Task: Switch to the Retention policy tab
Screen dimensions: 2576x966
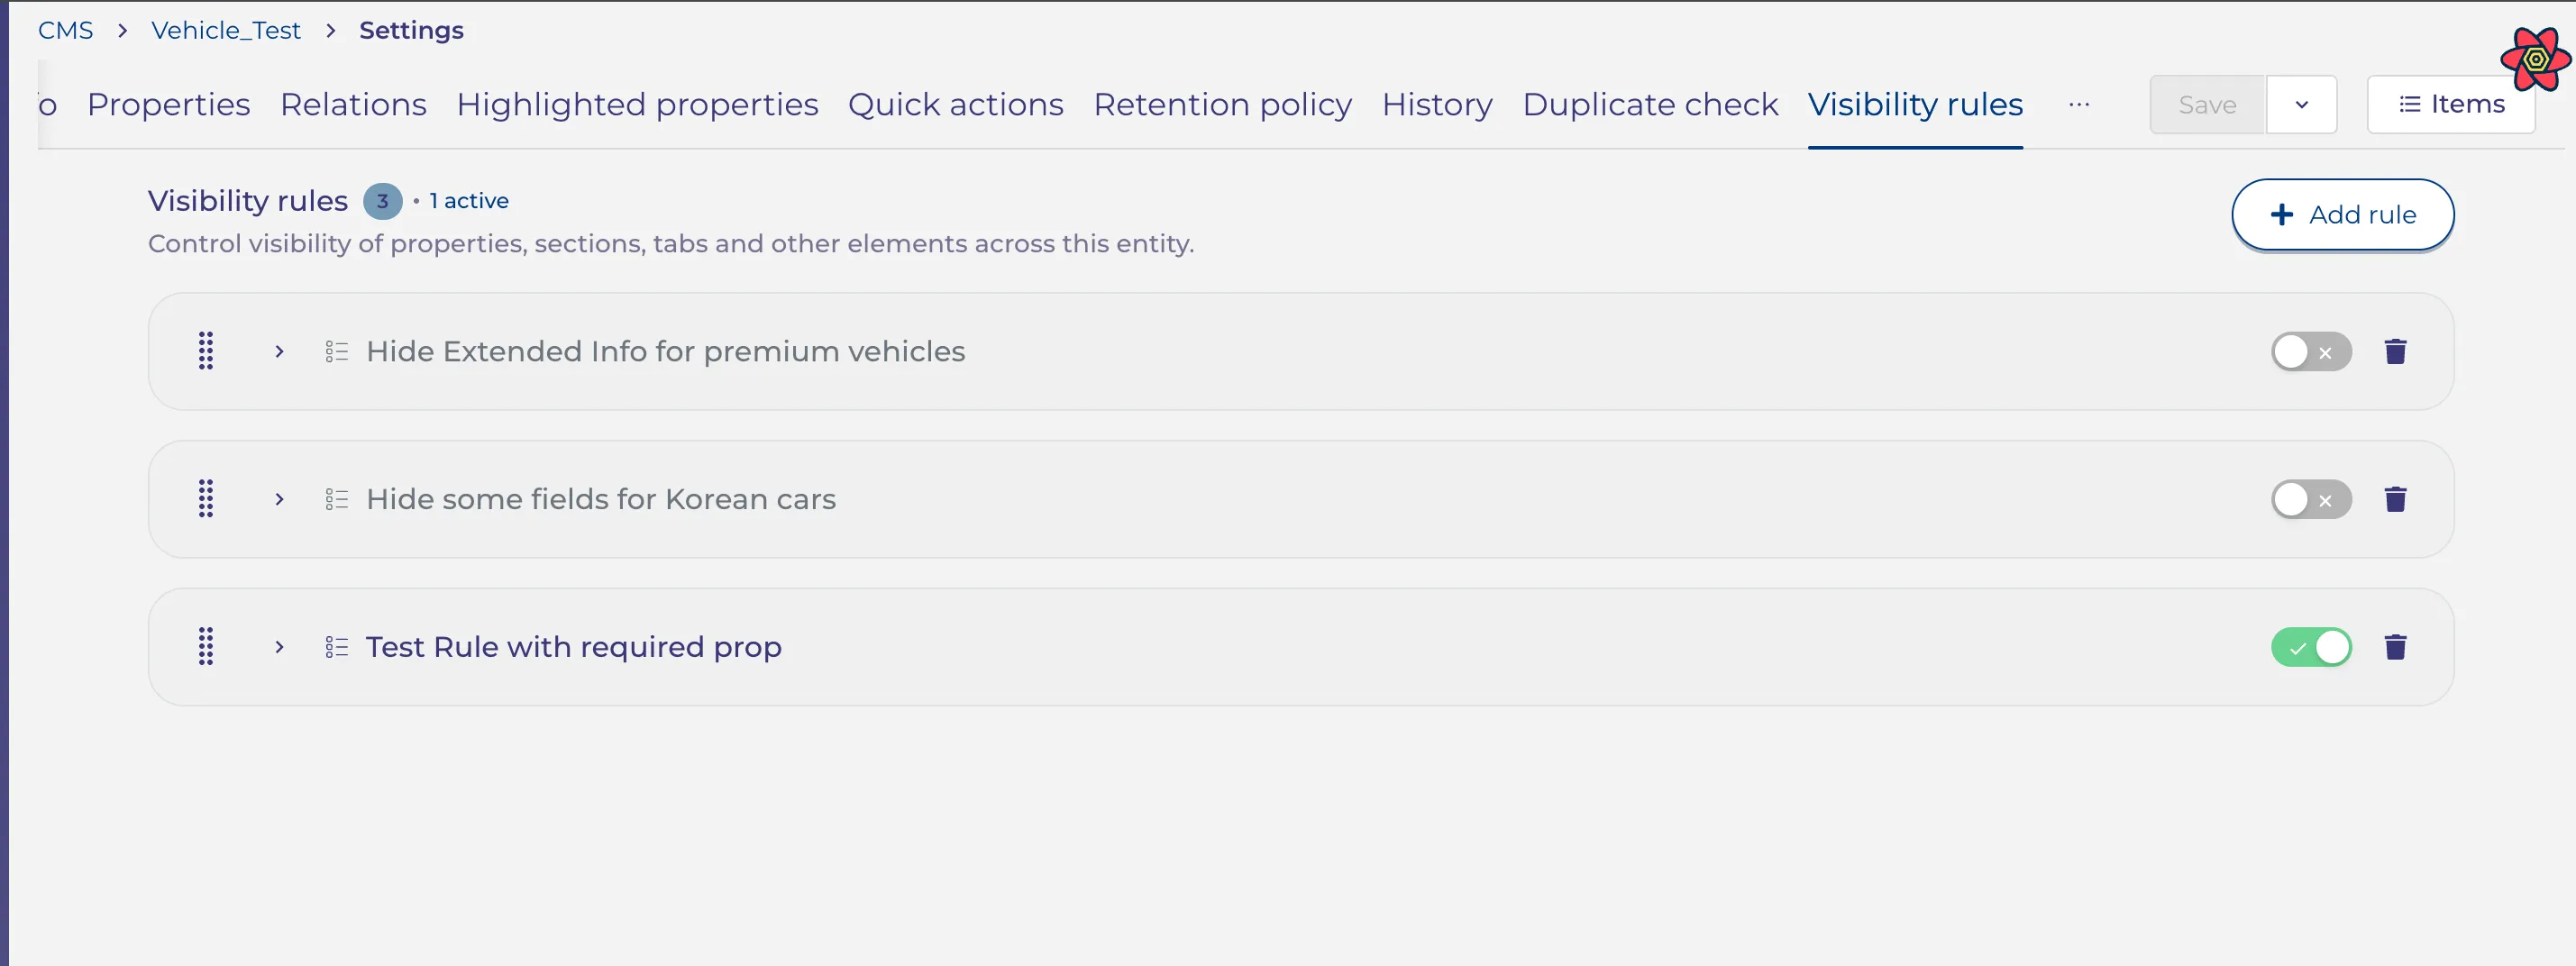Action: [1222, 104]
